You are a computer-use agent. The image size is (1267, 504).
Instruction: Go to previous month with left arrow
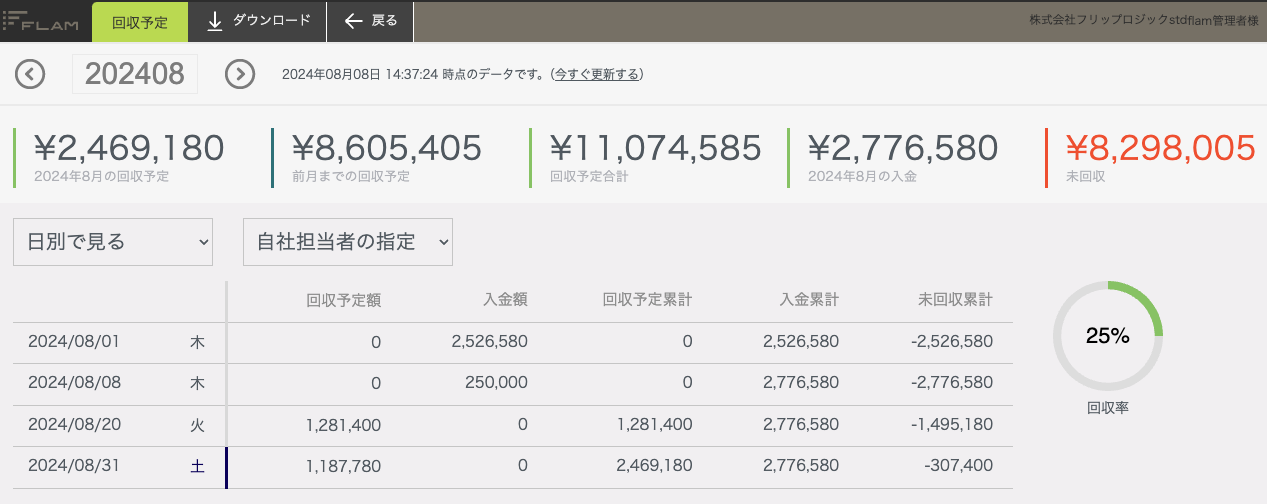(x=30, y=74)
